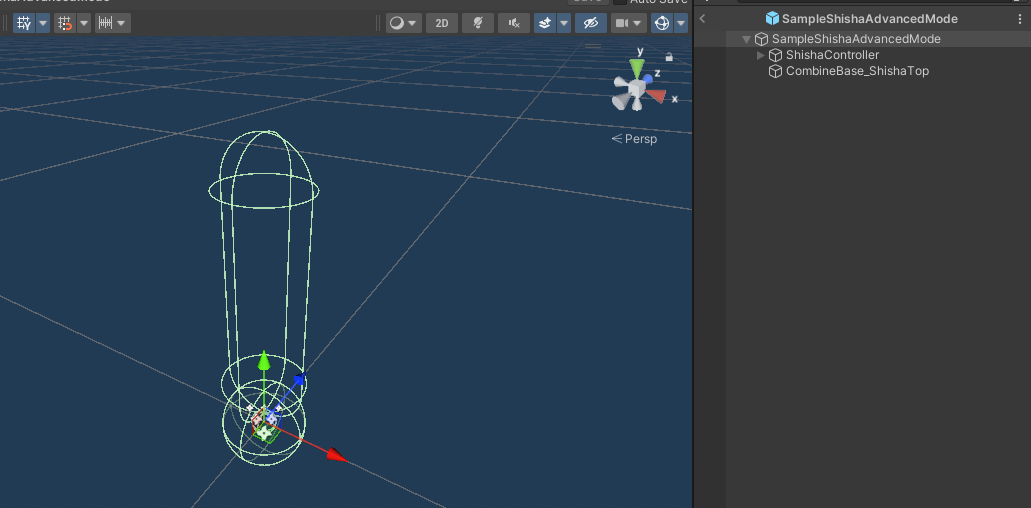Toggle scene lighting button
This screenshot has width=1031, height=508.
pos(478,24)
